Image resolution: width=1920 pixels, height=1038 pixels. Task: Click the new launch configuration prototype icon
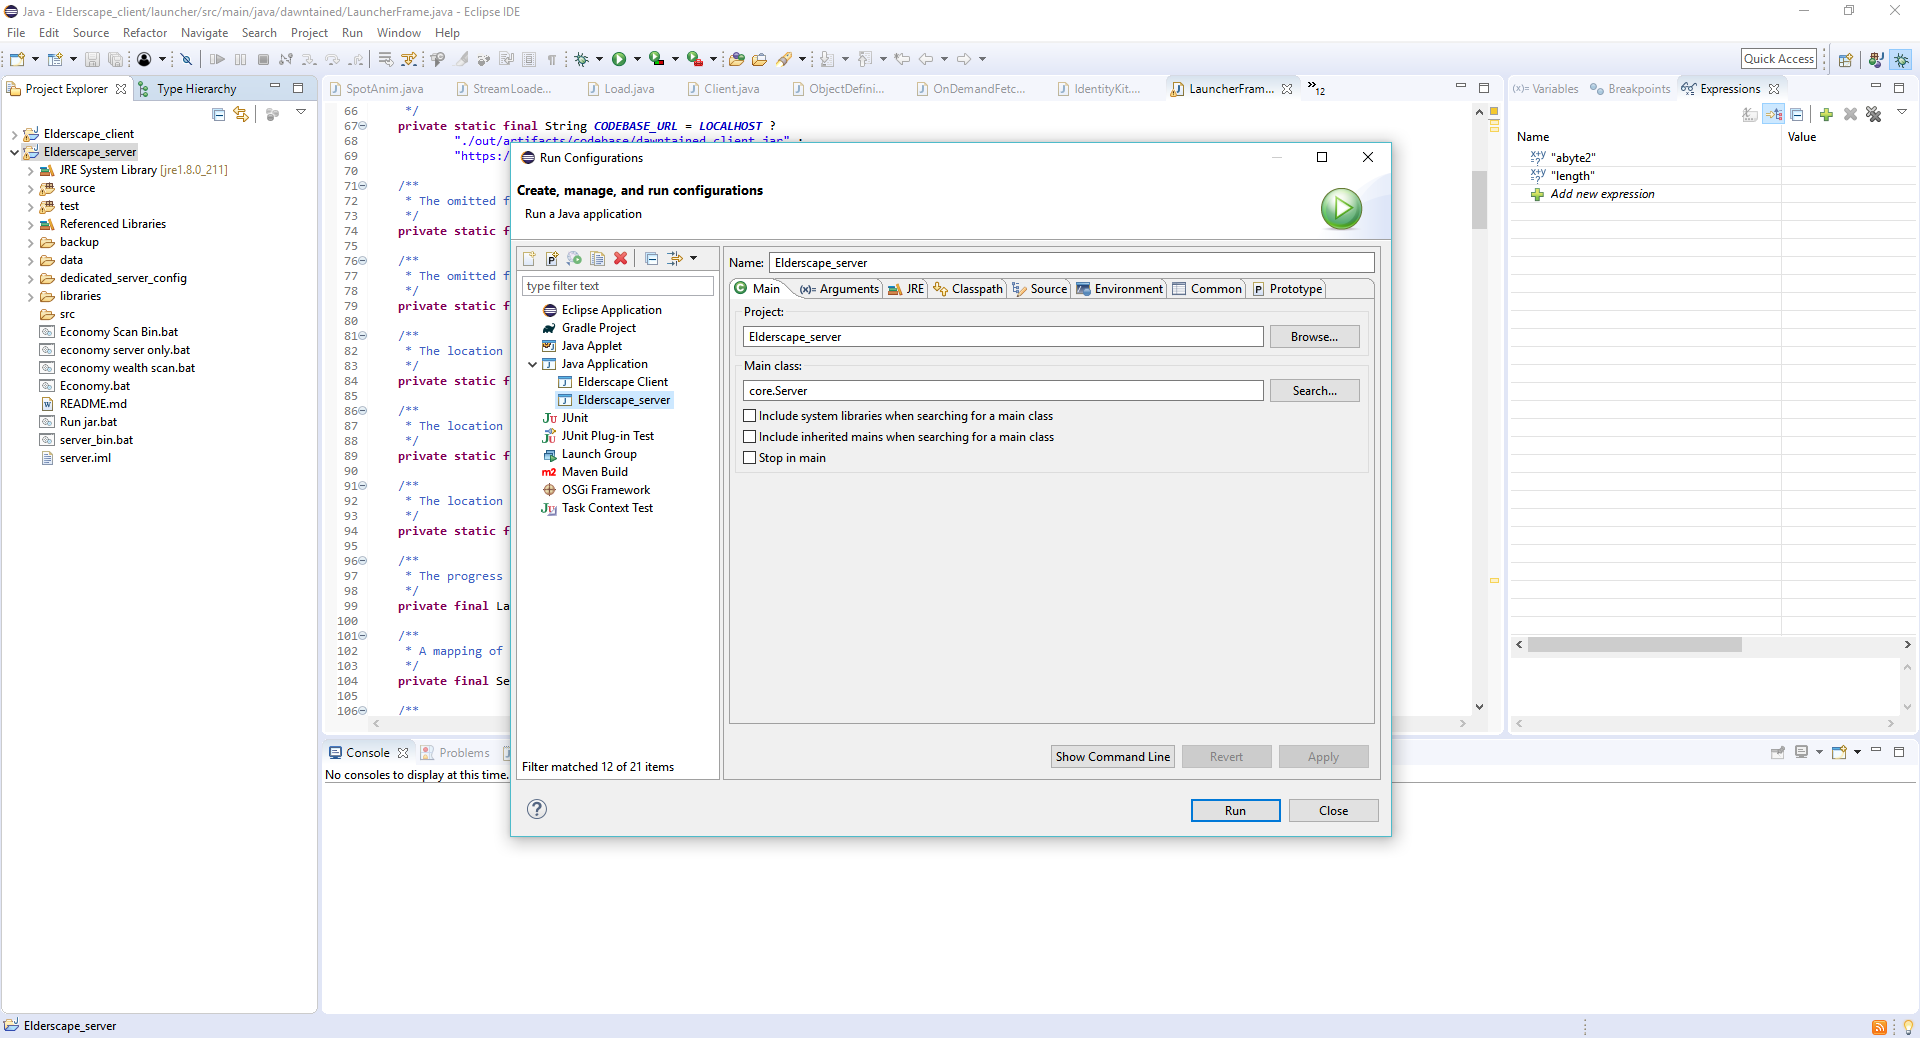coord(551,259)
